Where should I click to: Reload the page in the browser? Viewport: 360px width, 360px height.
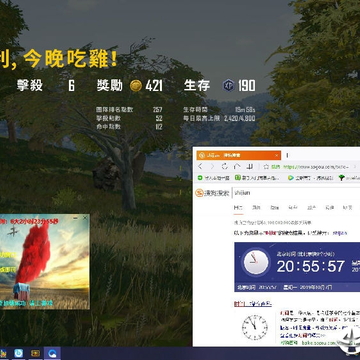tap(225, 166)
